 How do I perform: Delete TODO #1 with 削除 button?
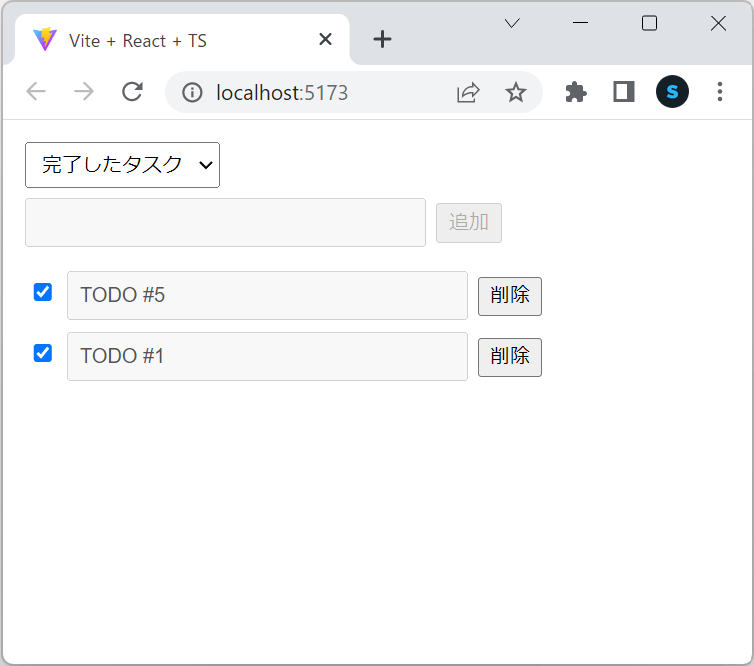[510, 357]
